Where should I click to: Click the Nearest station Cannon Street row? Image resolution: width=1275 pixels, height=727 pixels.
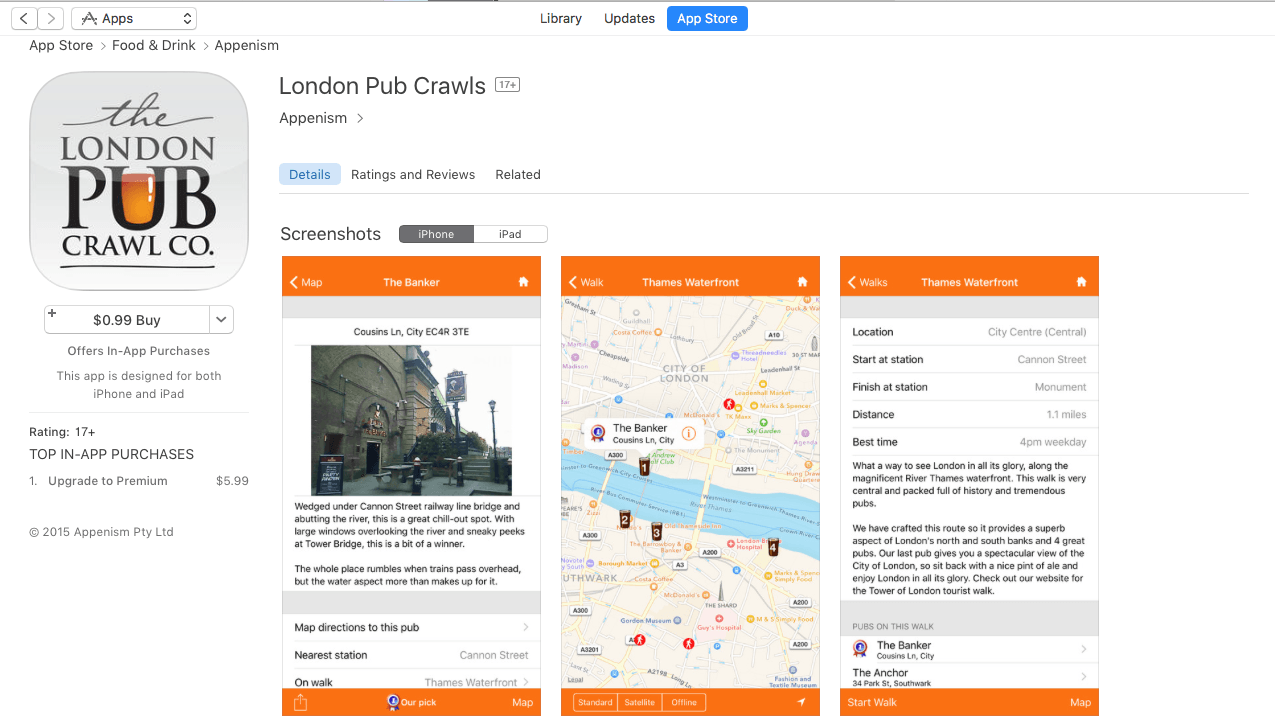click(411, 655)
